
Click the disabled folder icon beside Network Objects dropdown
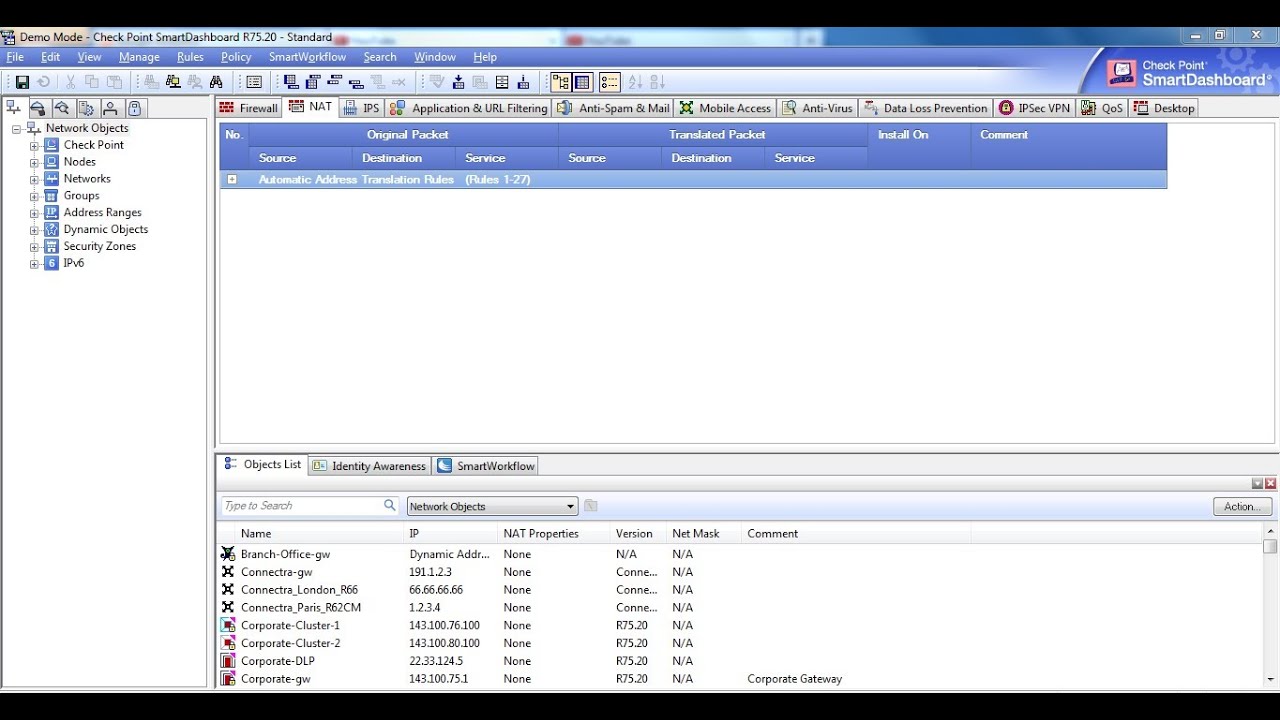[591, 506]
